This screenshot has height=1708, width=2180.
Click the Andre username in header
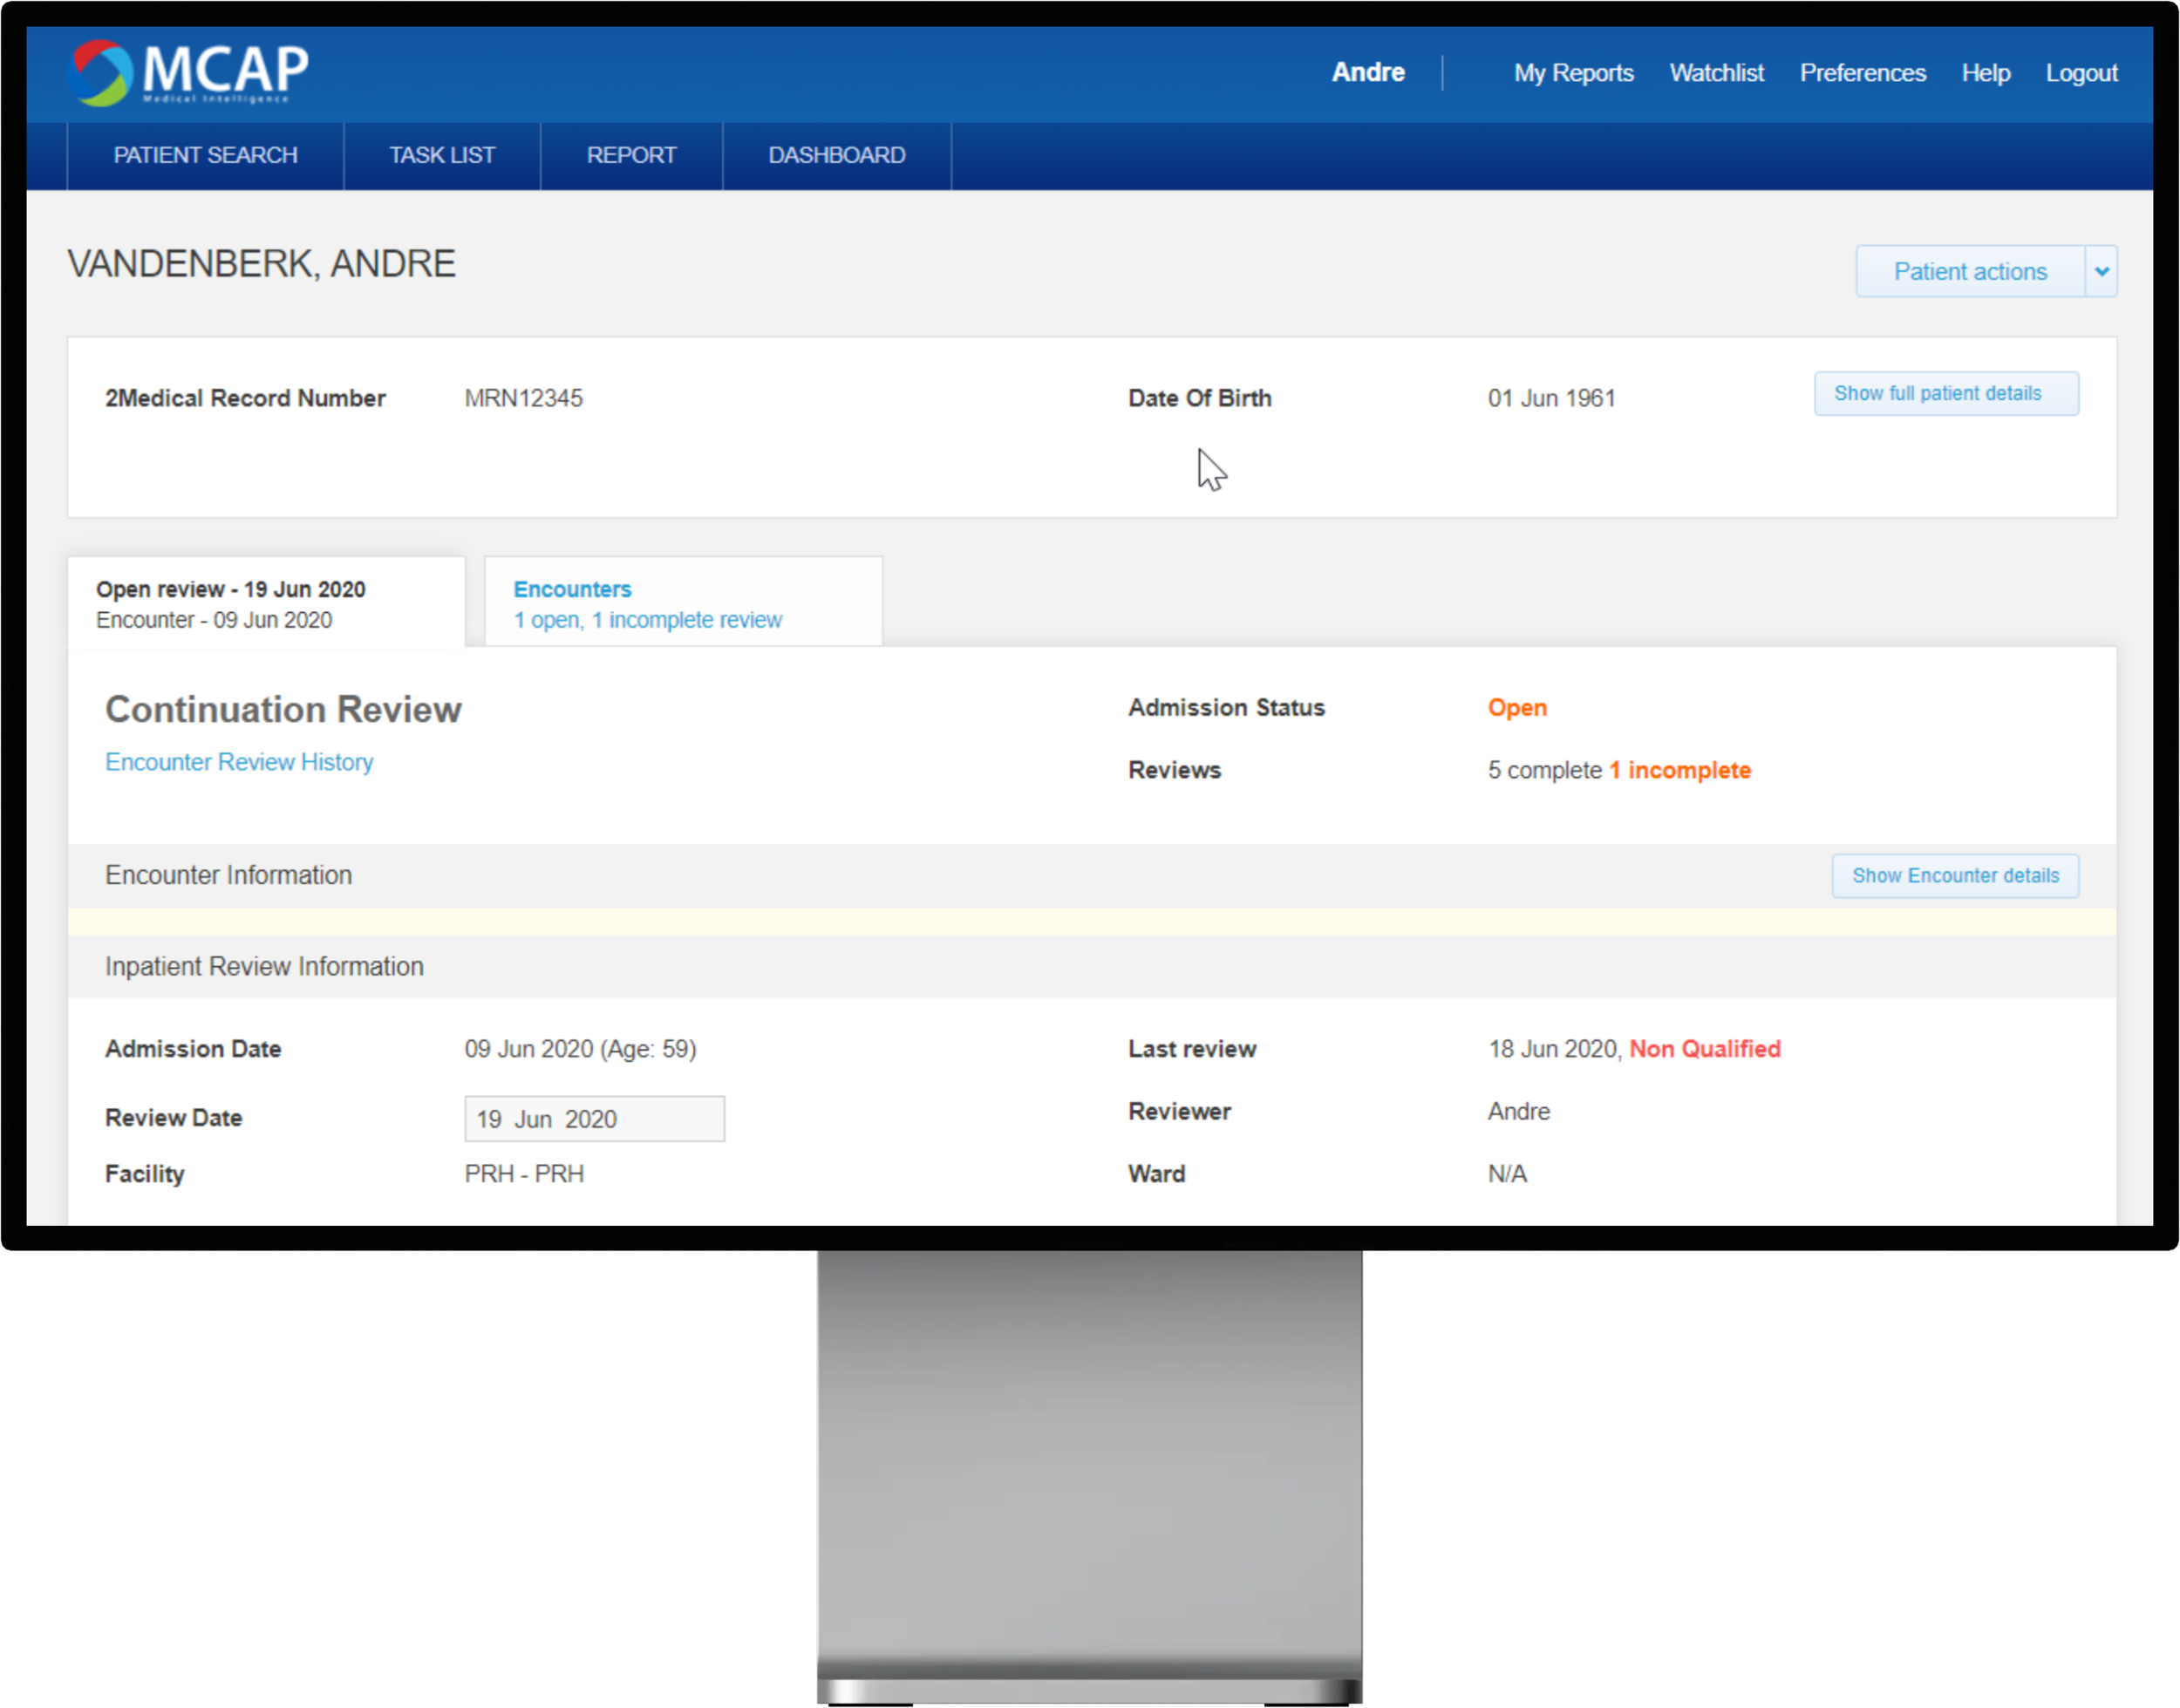click(1367, 72)
